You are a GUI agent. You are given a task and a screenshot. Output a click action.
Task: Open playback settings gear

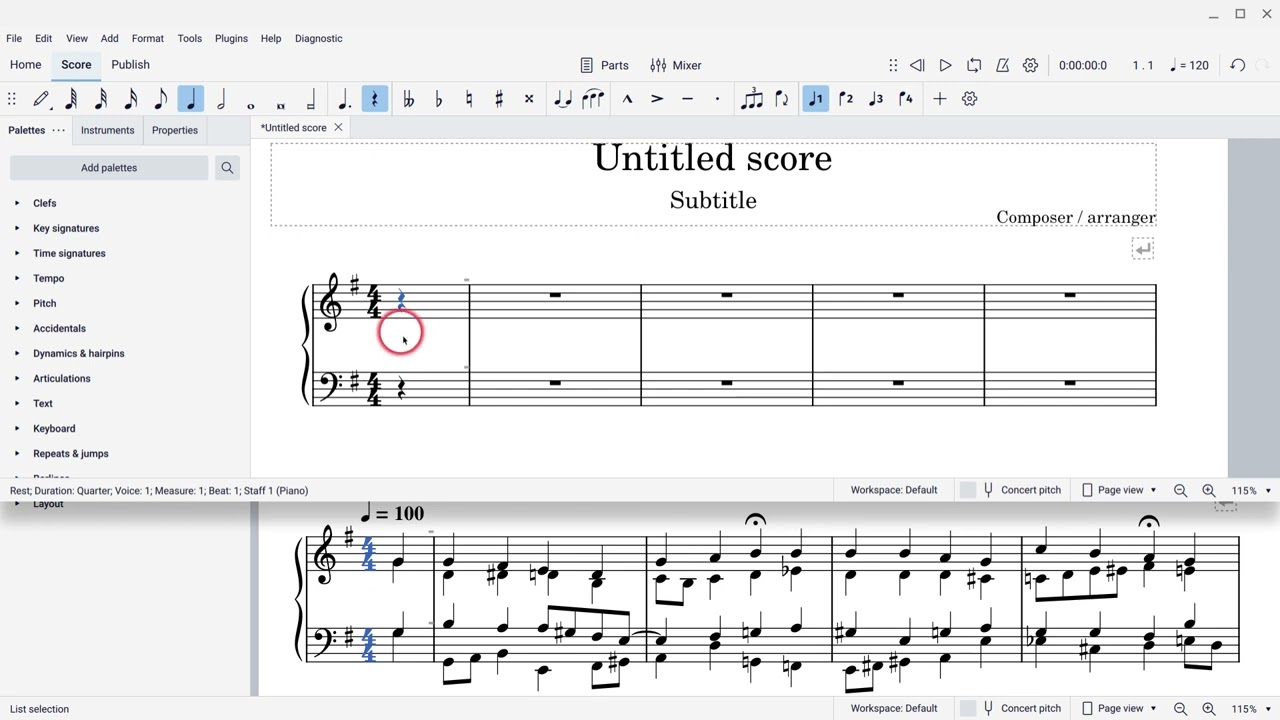click(1031, 65)
